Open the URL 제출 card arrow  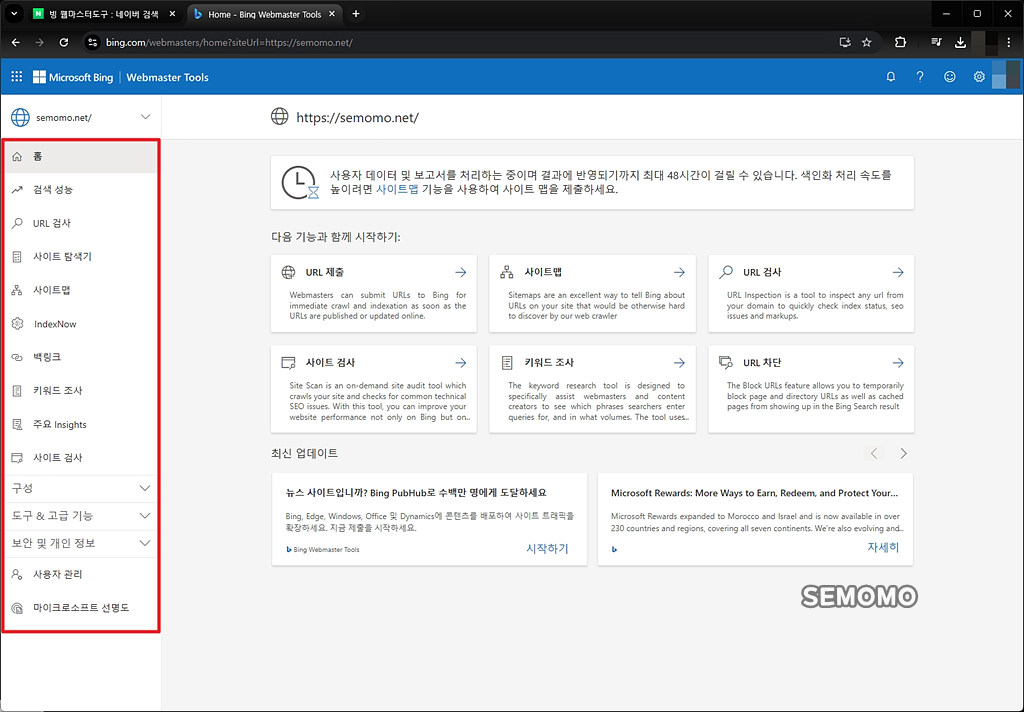461,272
